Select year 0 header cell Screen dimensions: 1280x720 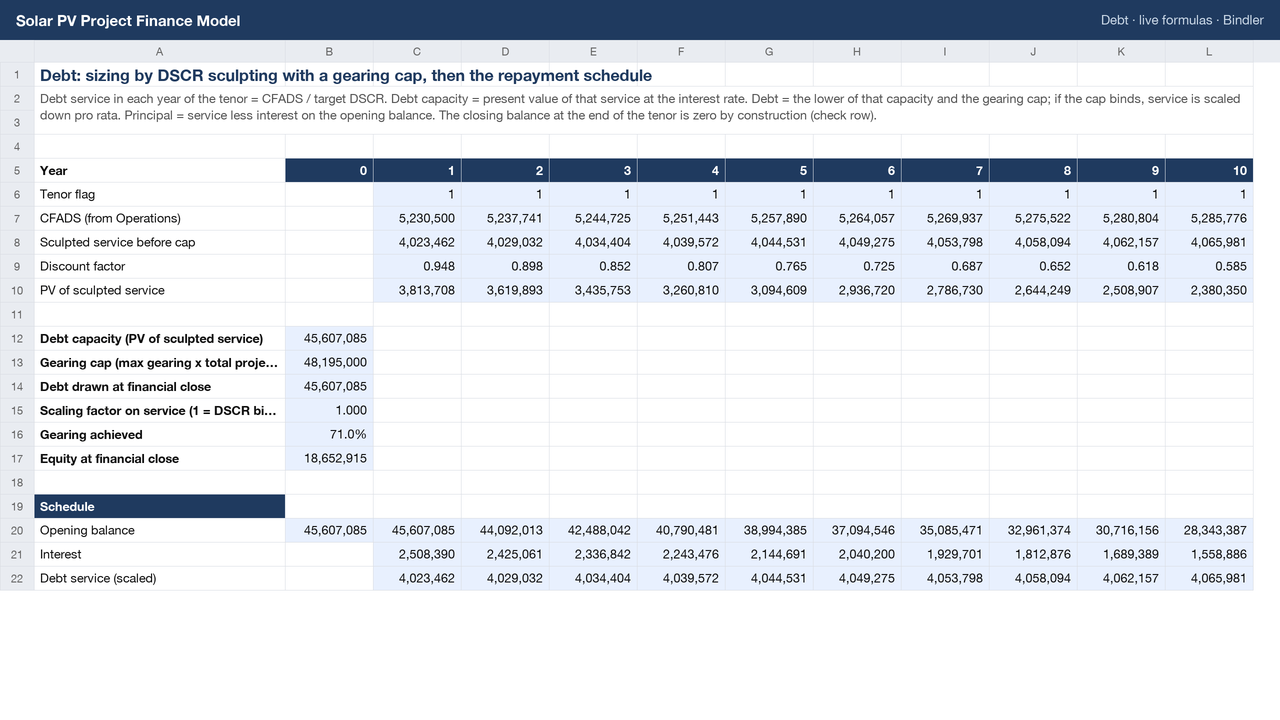coord(329,170)
